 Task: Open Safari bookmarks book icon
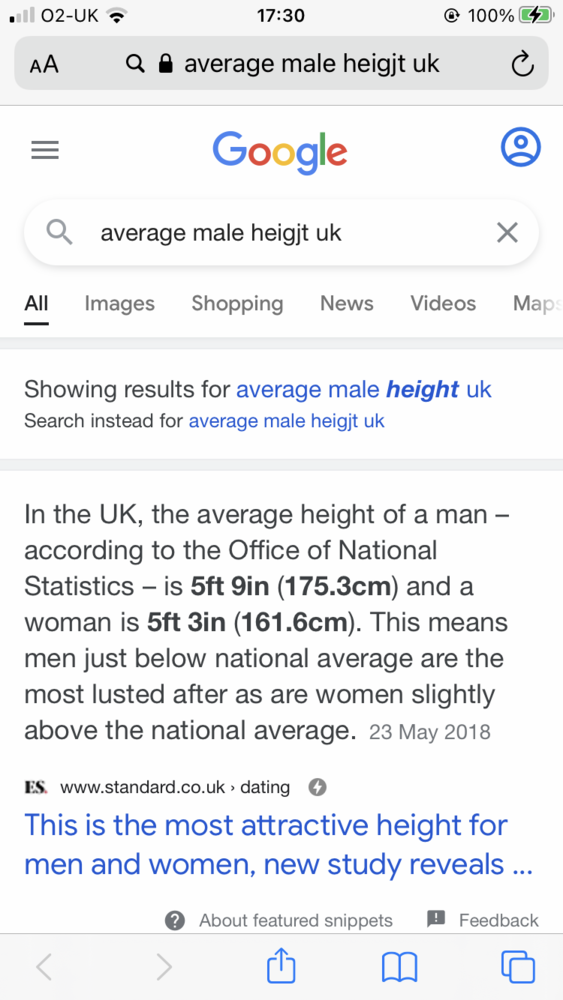[399, 967]
